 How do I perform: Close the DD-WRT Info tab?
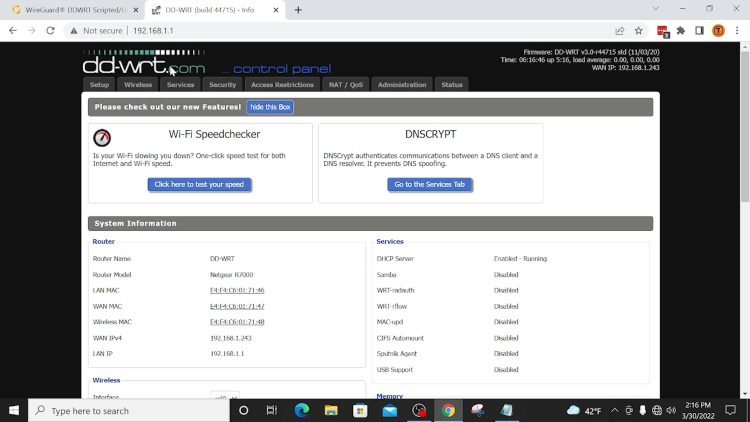[276, 10]
